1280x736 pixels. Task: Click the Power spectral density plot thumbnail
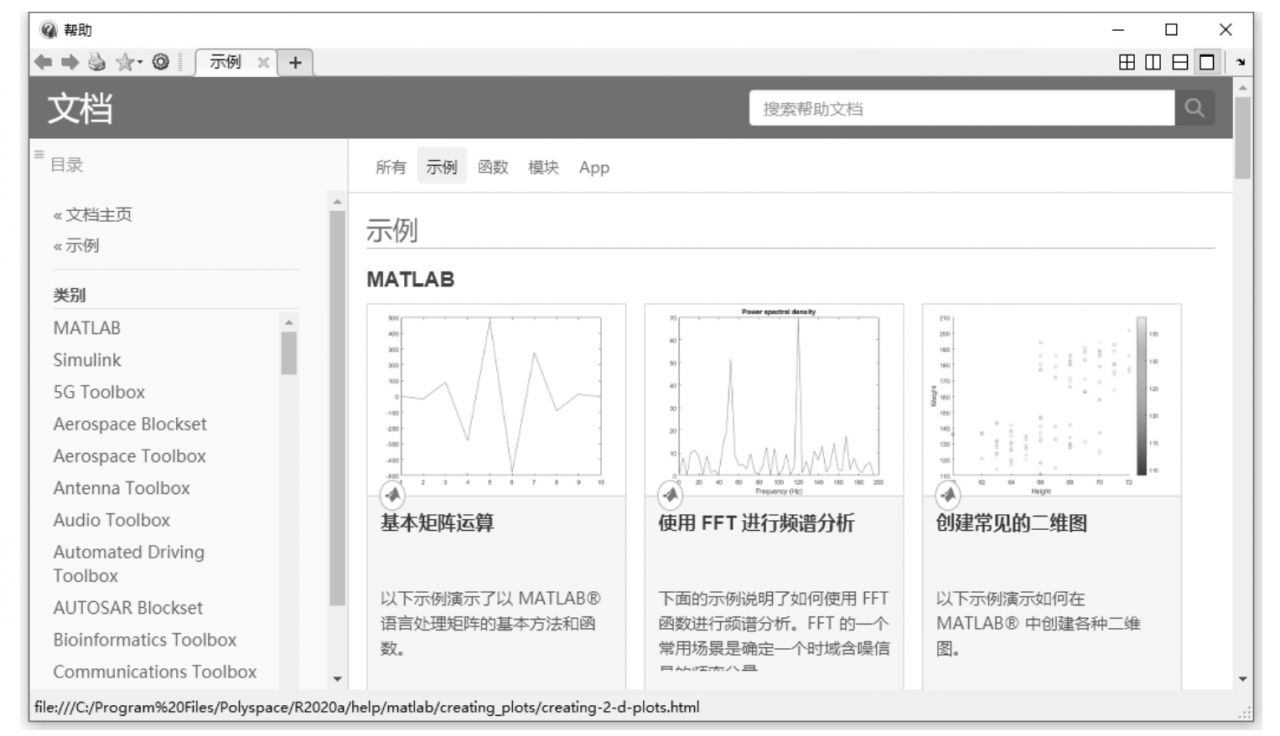[774, 399]
